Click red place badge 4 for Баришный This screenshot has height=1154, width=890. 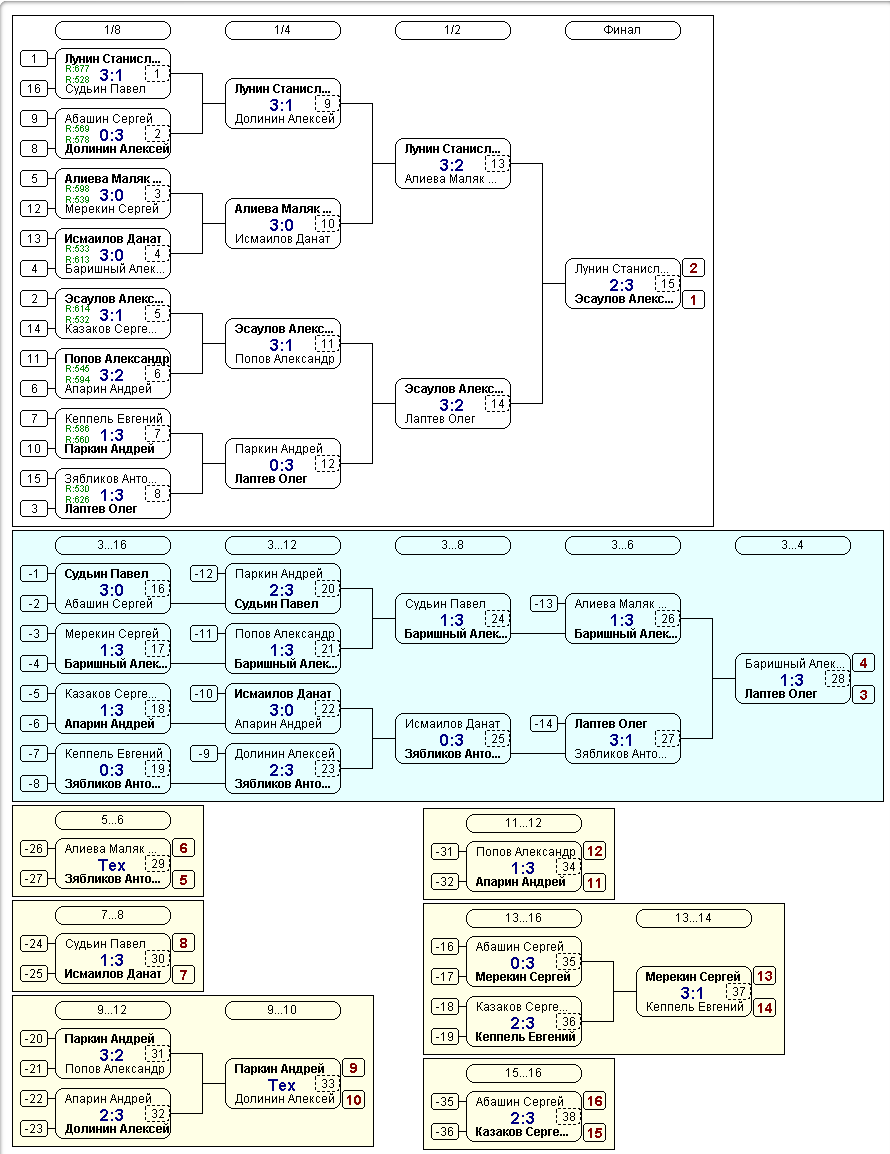click(863, 662)
